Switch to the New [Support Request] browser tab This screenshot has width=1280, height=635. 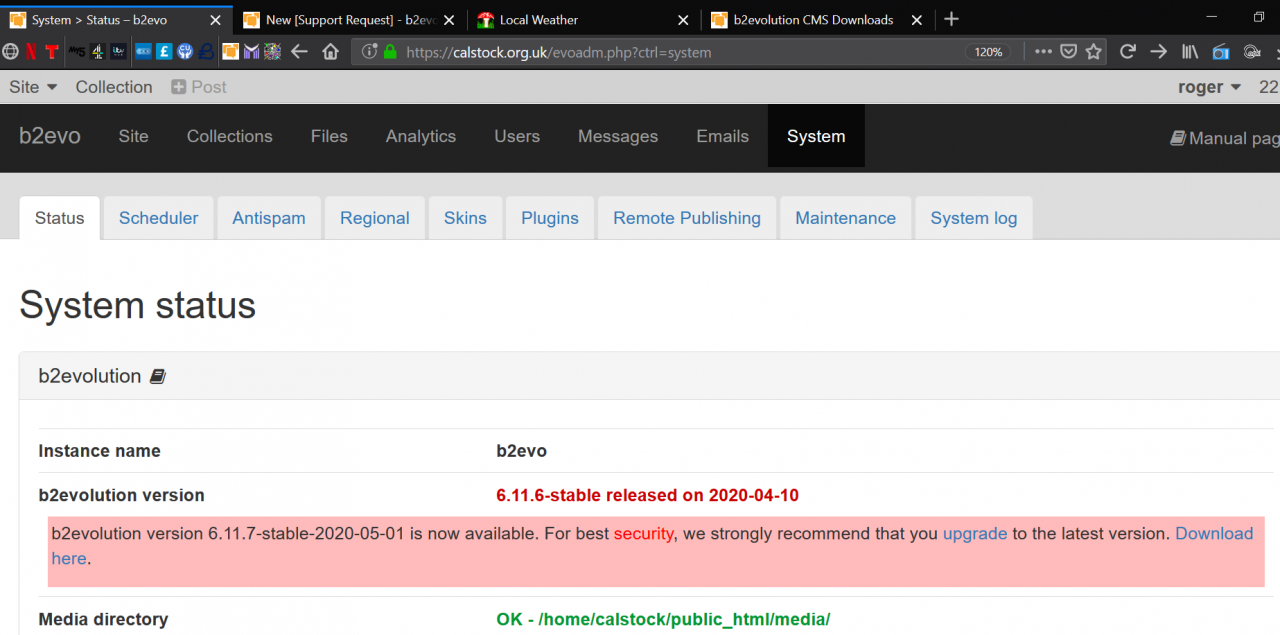[349, 20]
